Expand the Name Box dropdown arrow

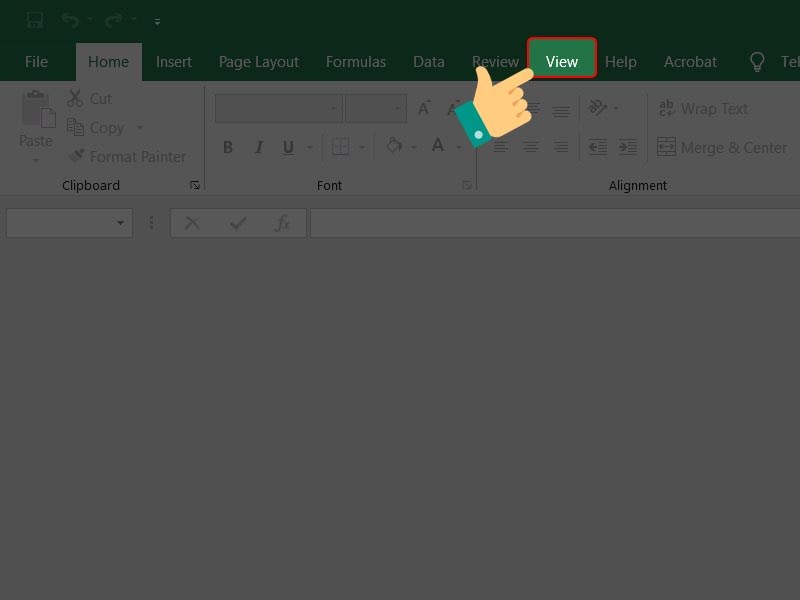[x=120, y=223]
